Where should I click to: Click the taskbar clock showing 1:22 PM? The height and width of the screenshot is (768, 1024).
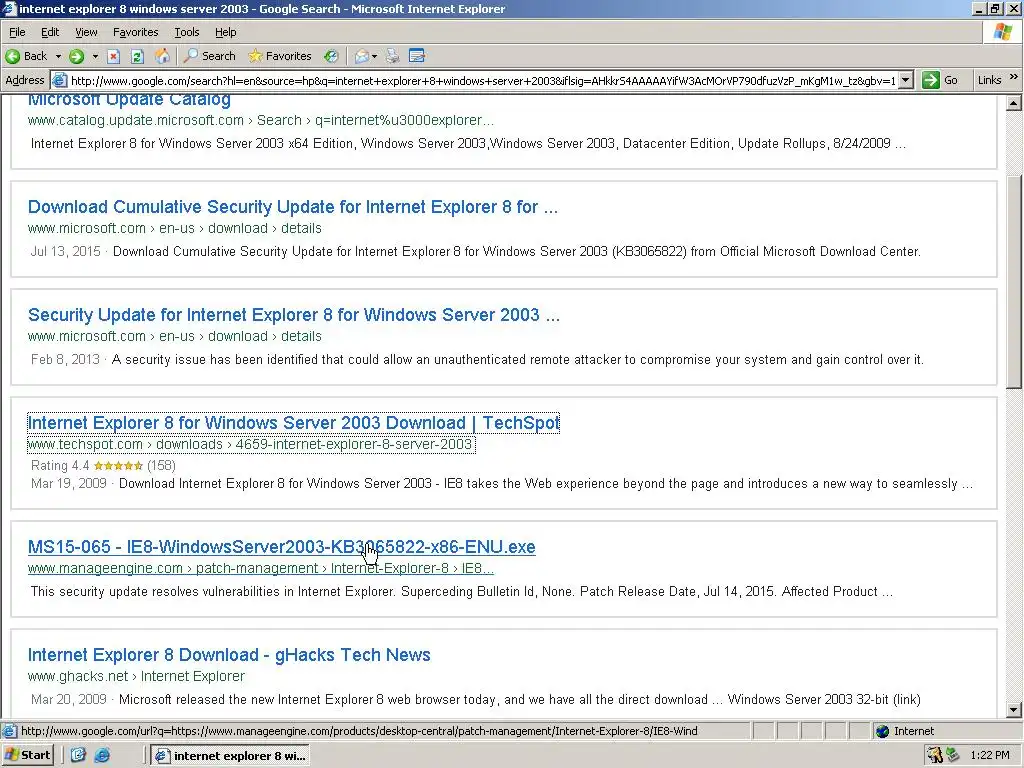point(990,756)
